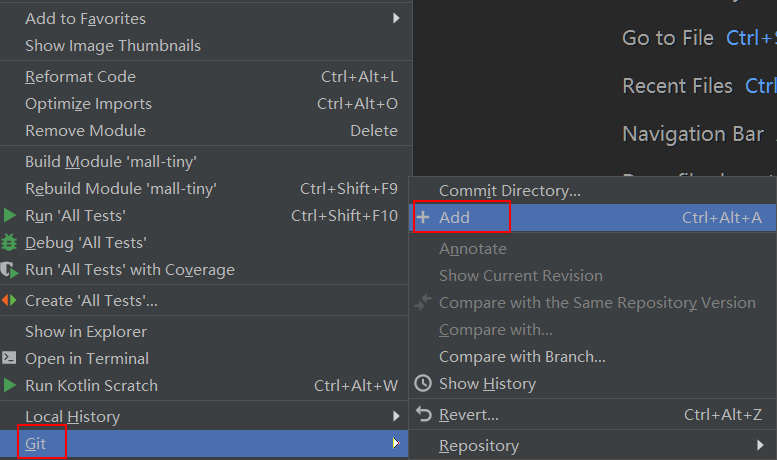Click the Open in Terminal icon
Viewport: 777px width, 460px height.
[x=9, y=358]
